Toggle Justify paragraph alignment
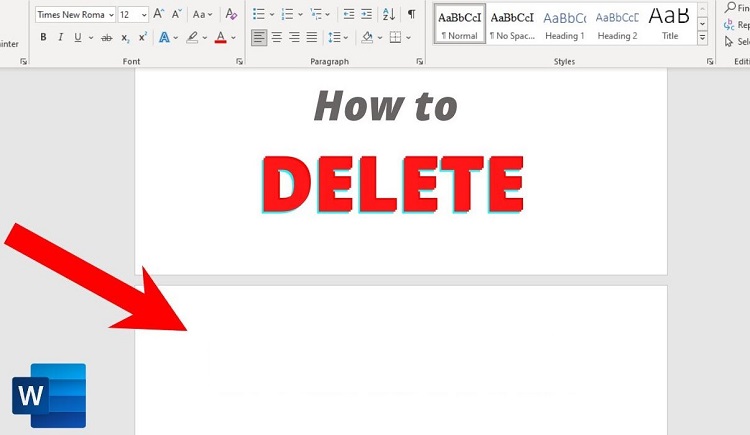 tap(312, 37)
